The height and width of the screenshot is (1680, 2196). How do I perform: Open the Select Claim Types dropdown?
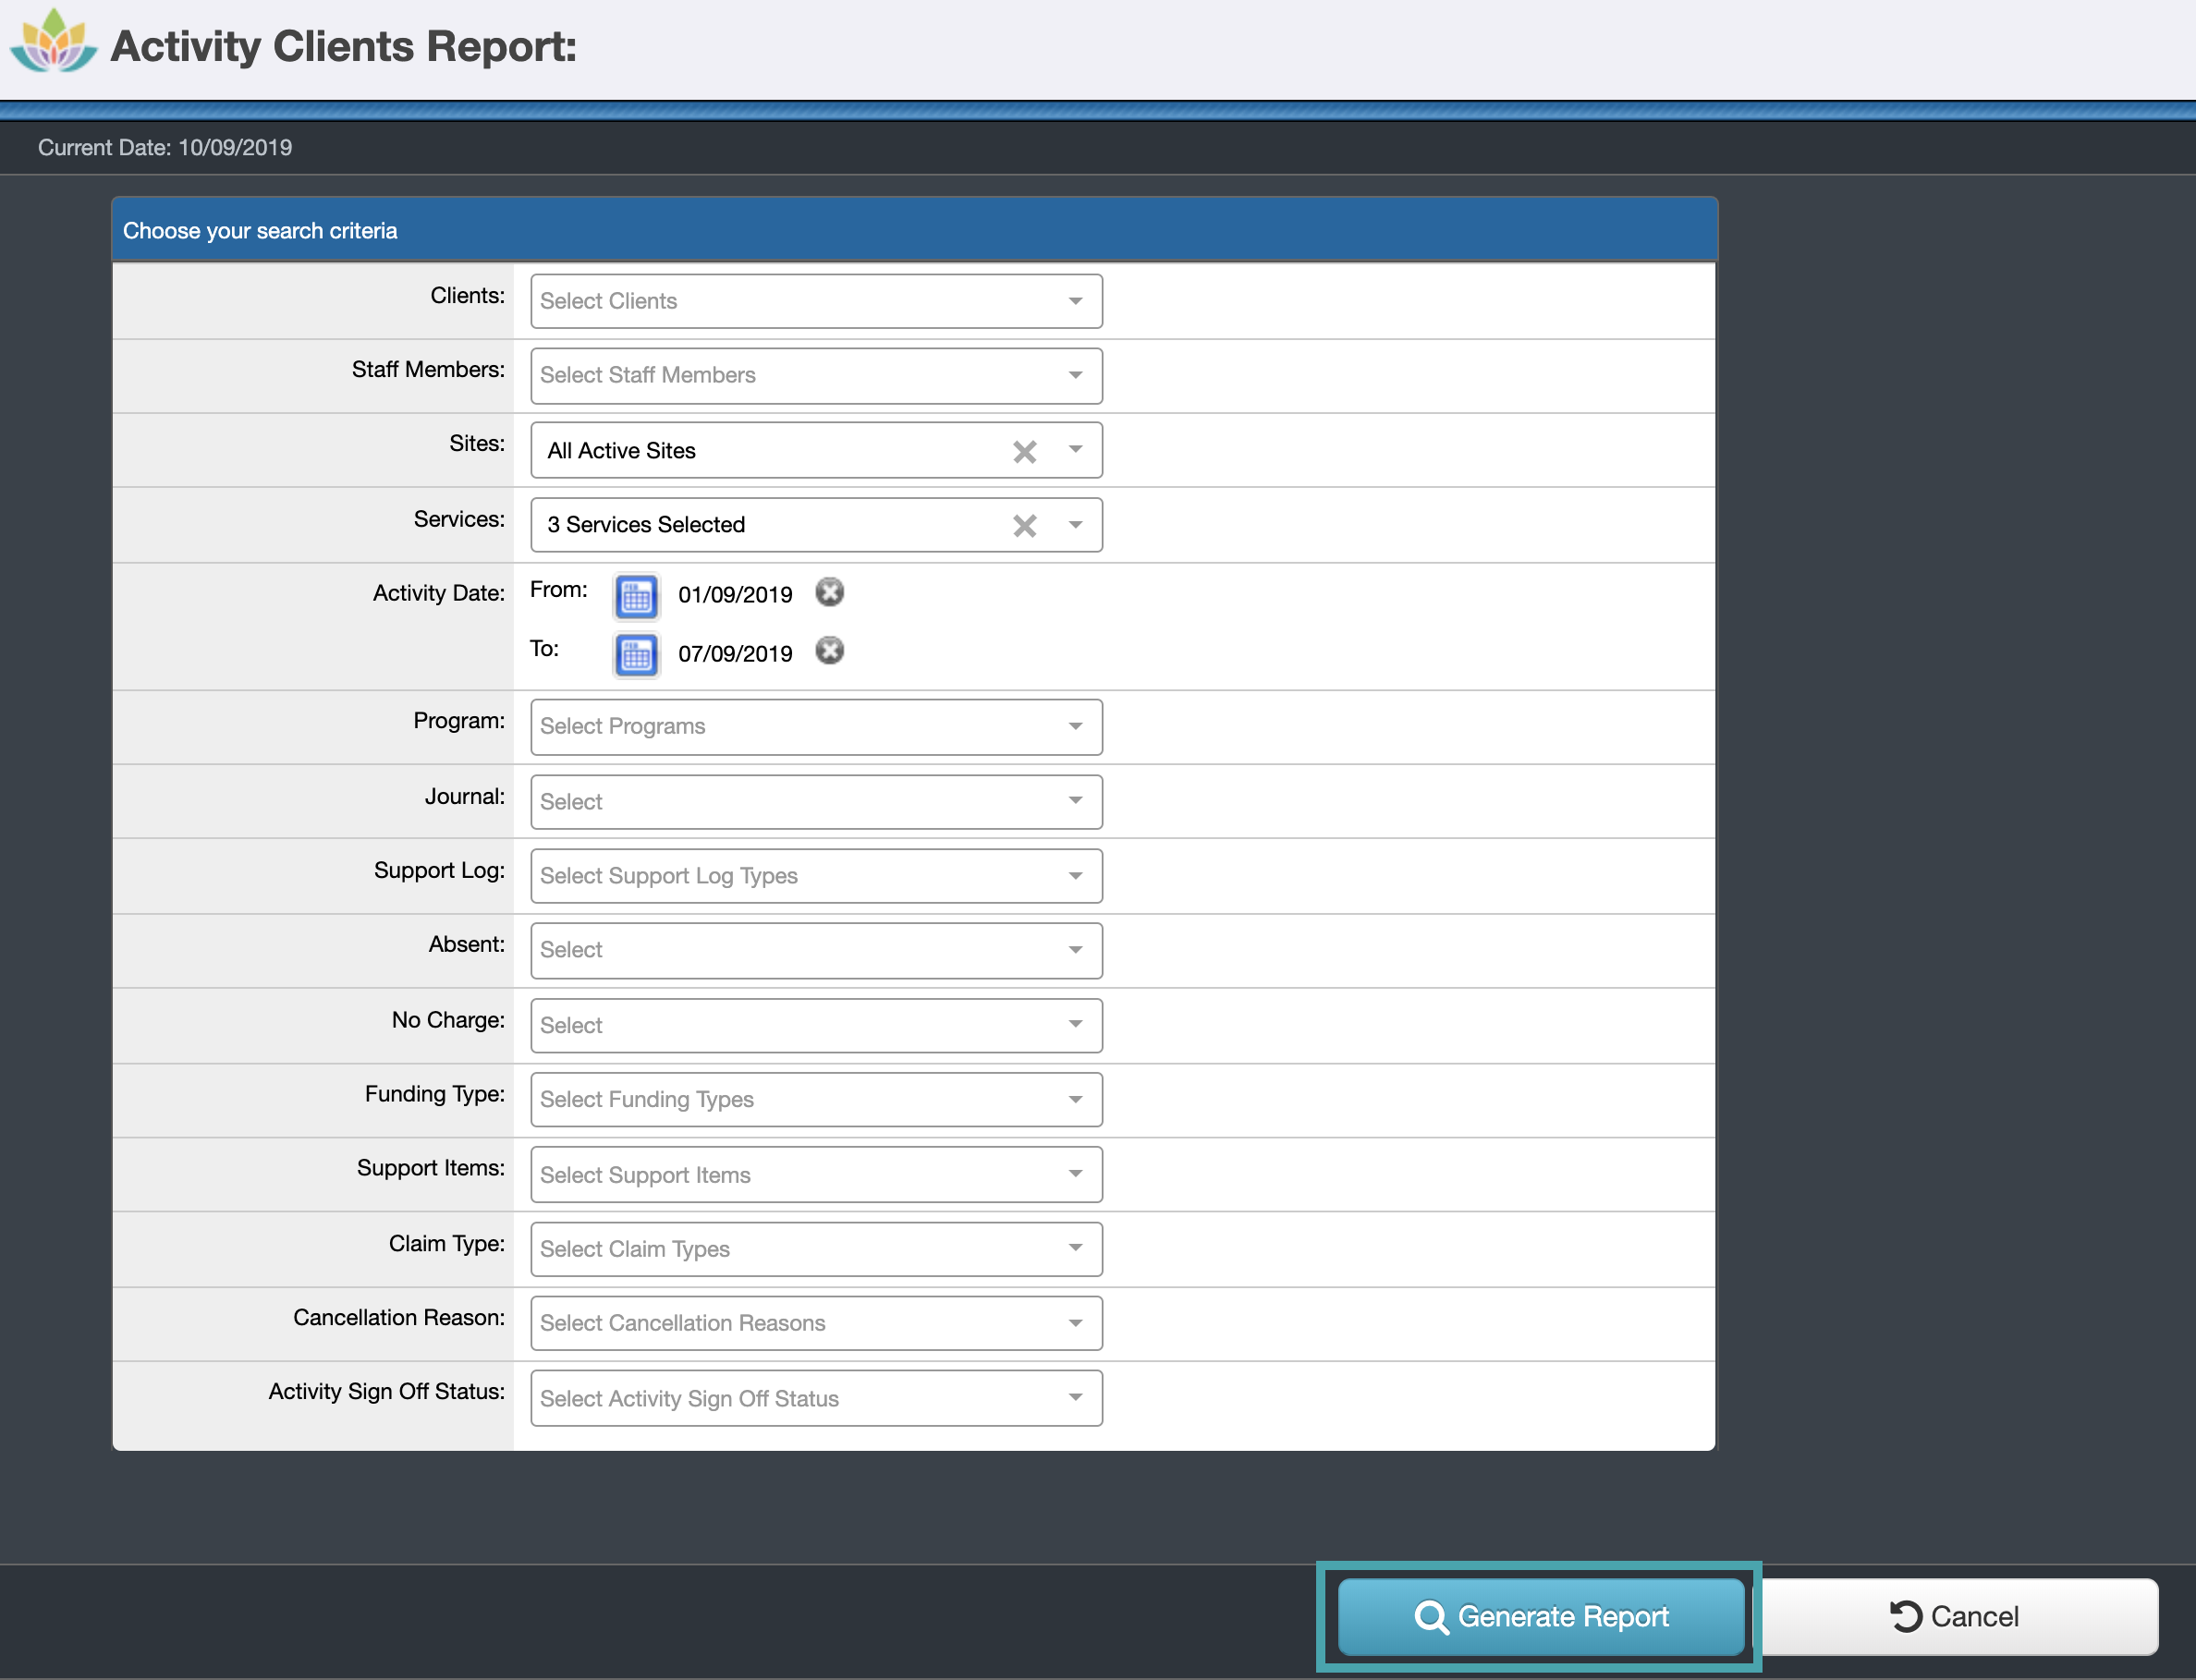pos(1075,1249)
